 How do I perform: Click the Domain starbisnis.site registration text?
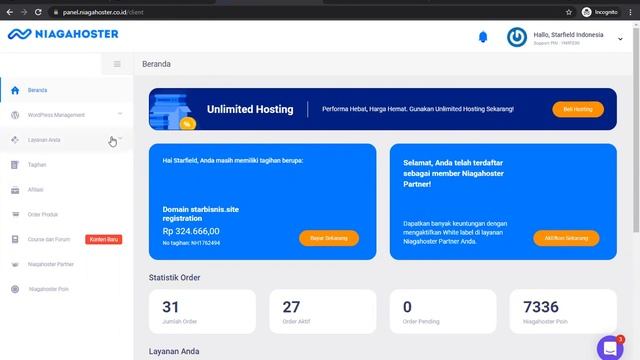[201, 214]
